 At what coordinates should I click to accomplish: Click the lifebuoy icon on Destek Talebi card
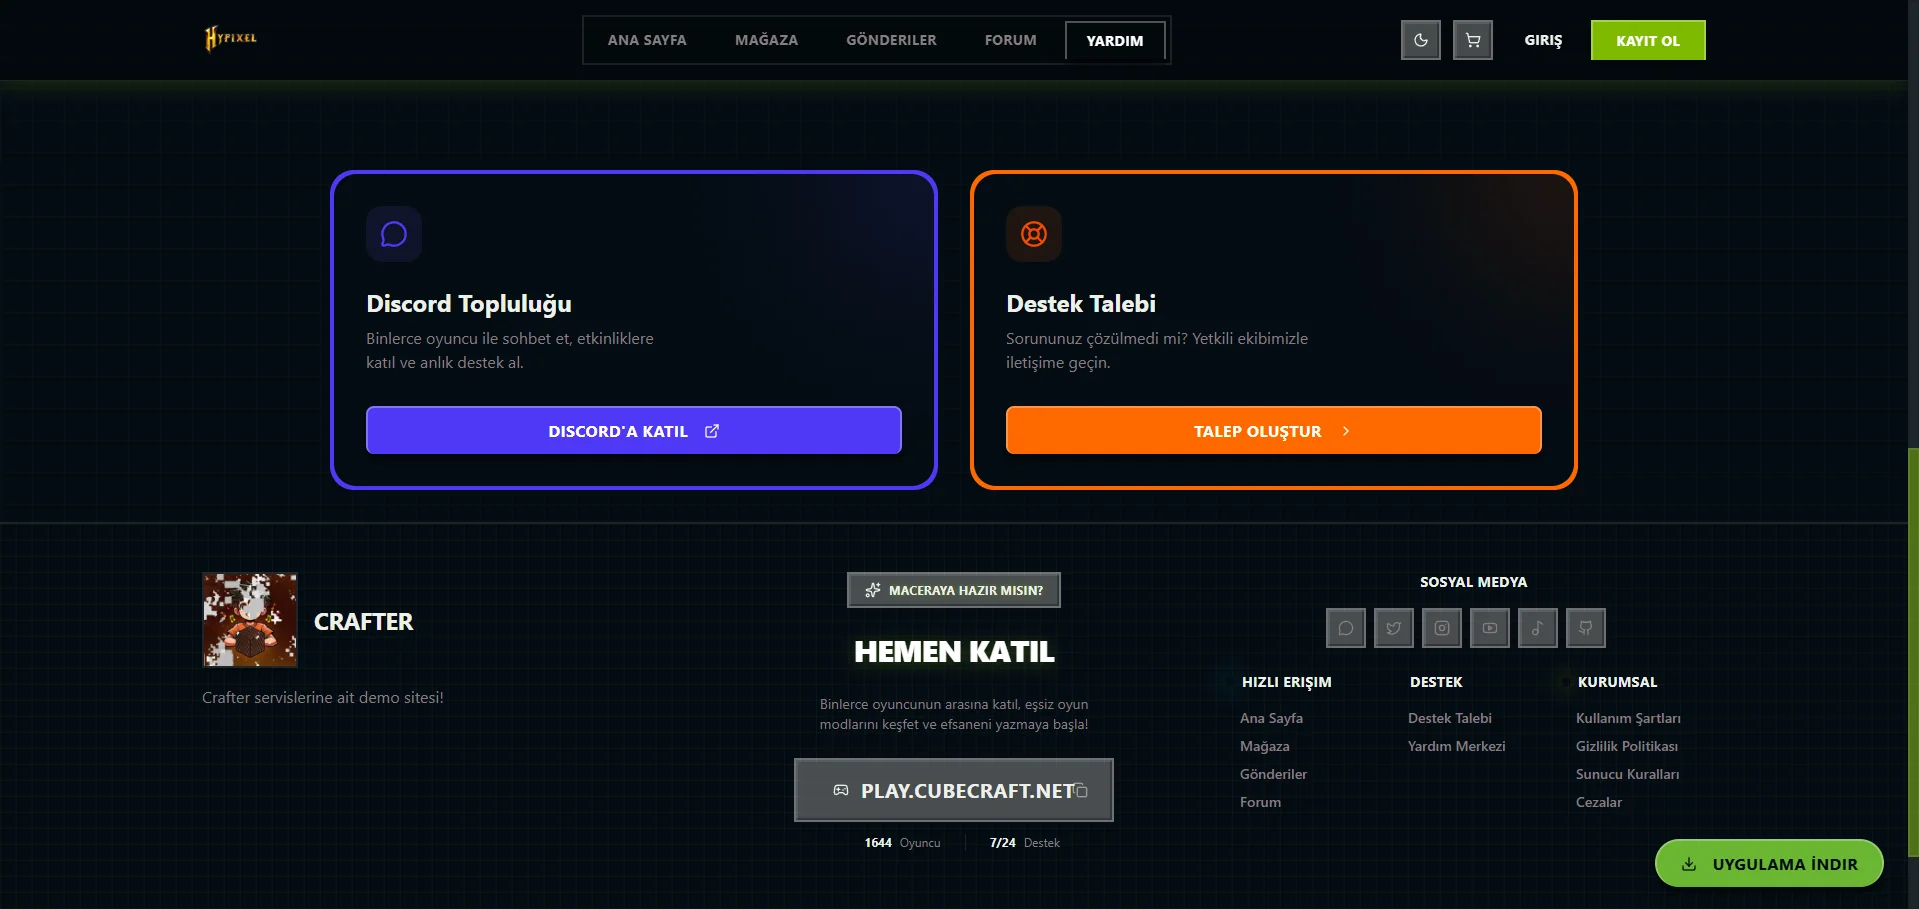coord(1034,234)
